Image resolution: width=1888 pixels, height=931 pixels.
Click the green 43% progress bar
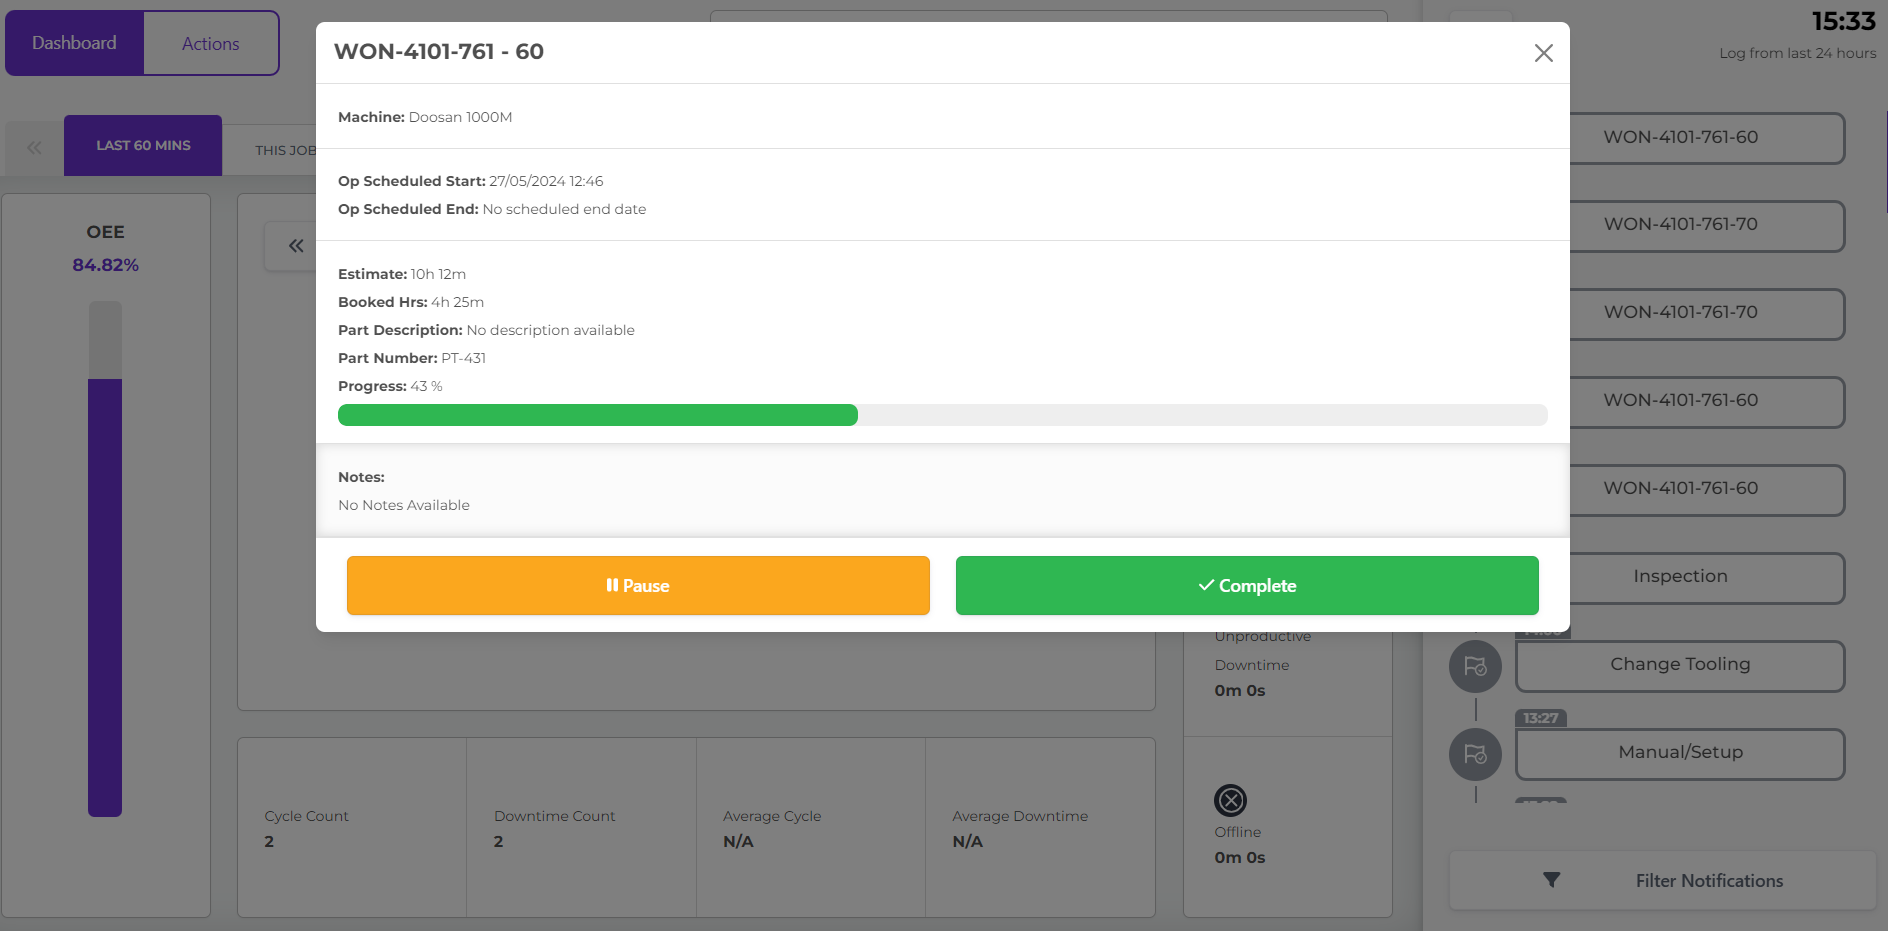(x=598, y=414)
